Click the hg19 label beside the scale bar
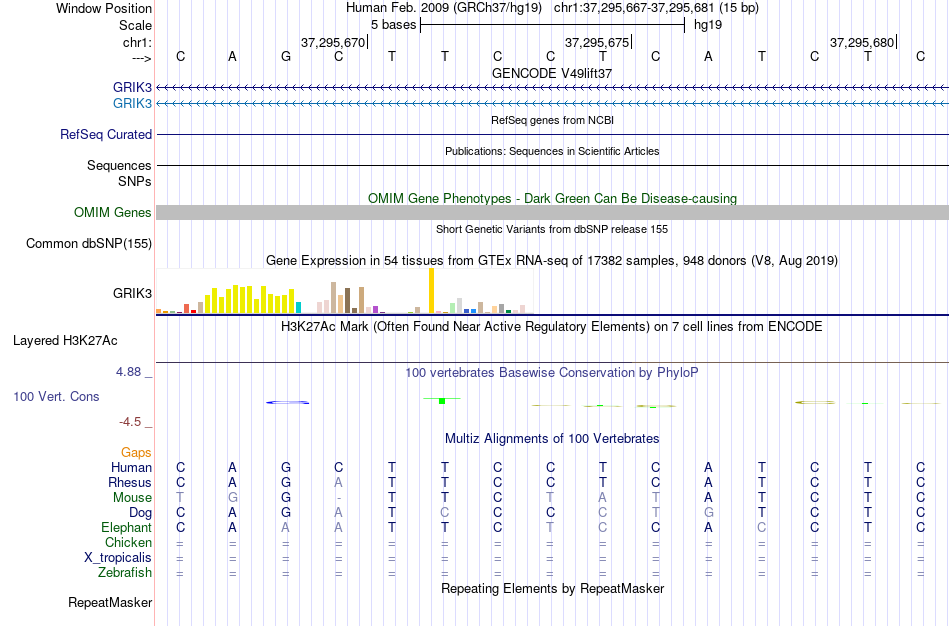 [x=708, y=25]
